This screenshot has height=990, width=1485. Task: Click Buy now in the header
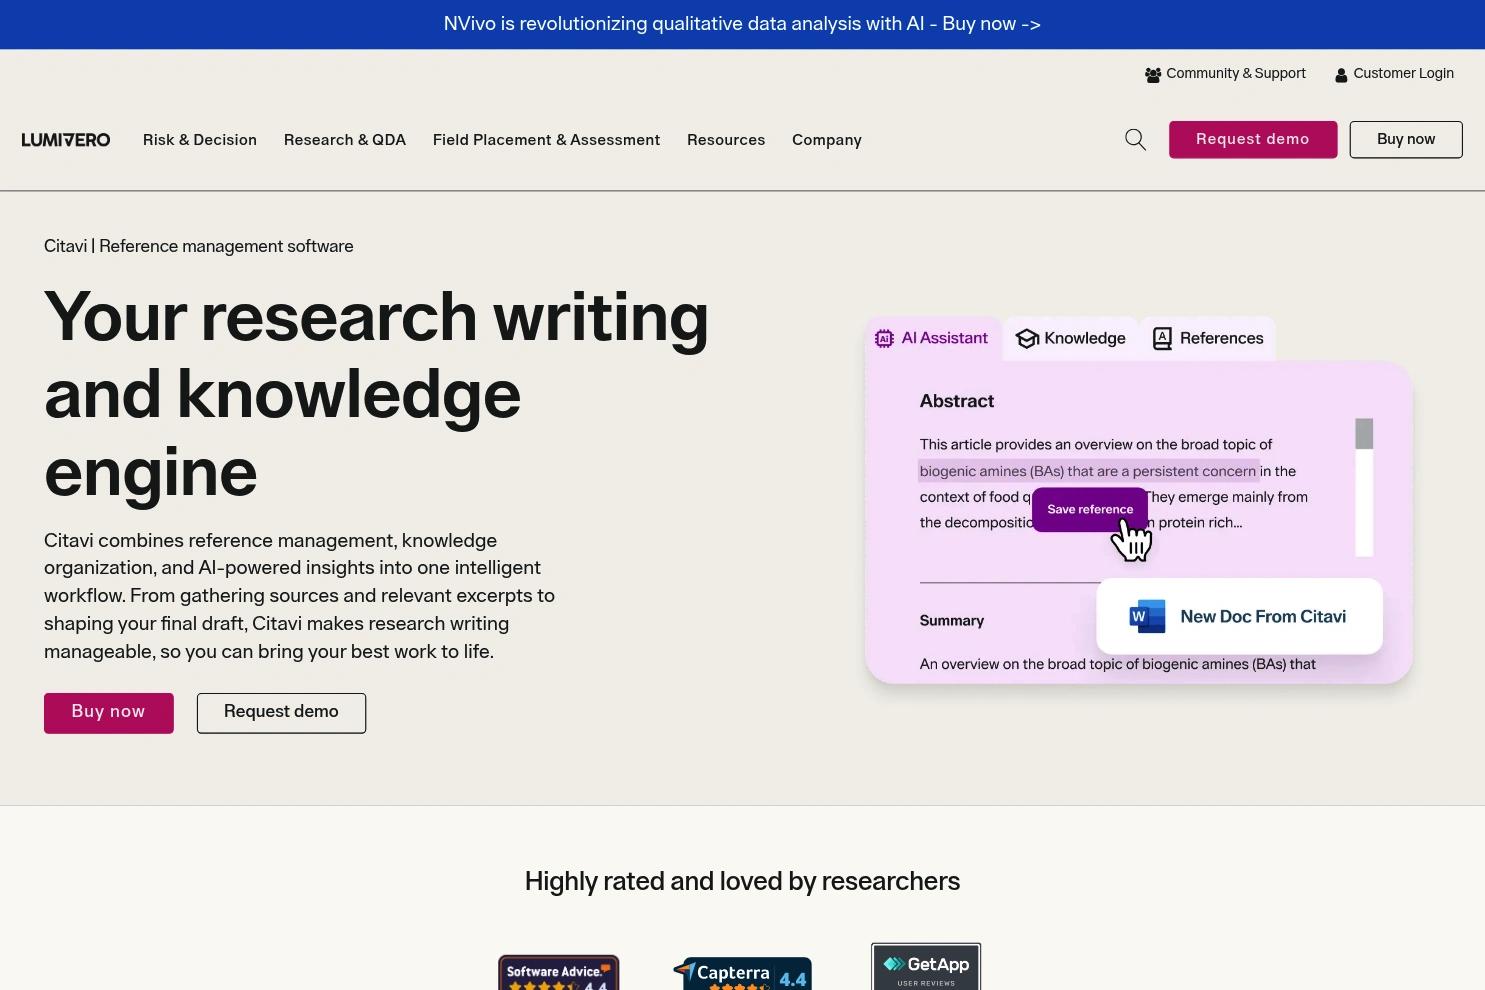[x=1406, y=140]
